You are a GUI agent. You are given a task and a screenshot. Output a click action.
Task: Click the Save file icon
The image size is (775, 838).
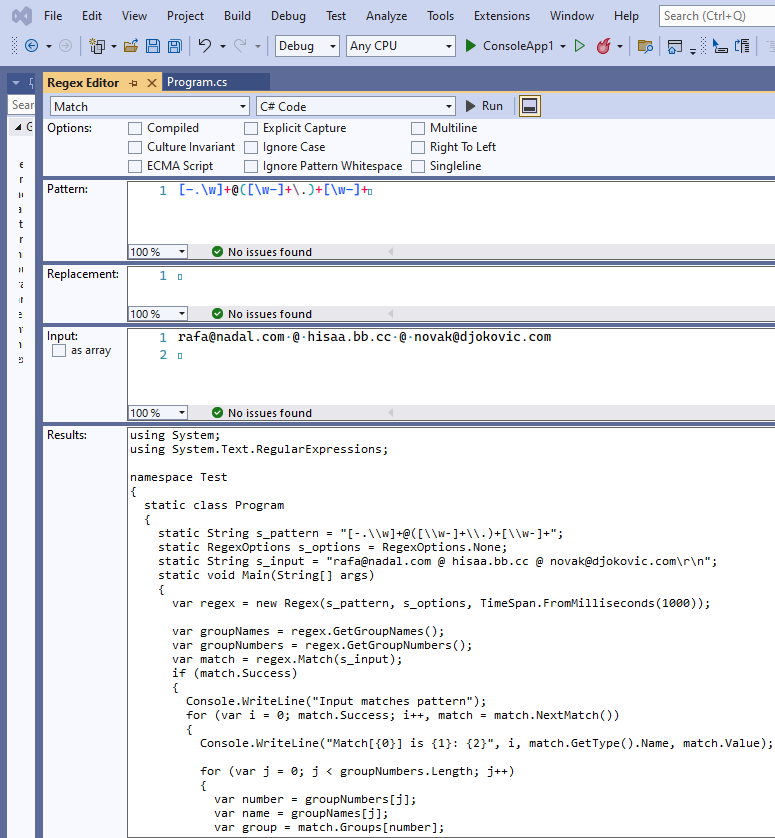153,46
